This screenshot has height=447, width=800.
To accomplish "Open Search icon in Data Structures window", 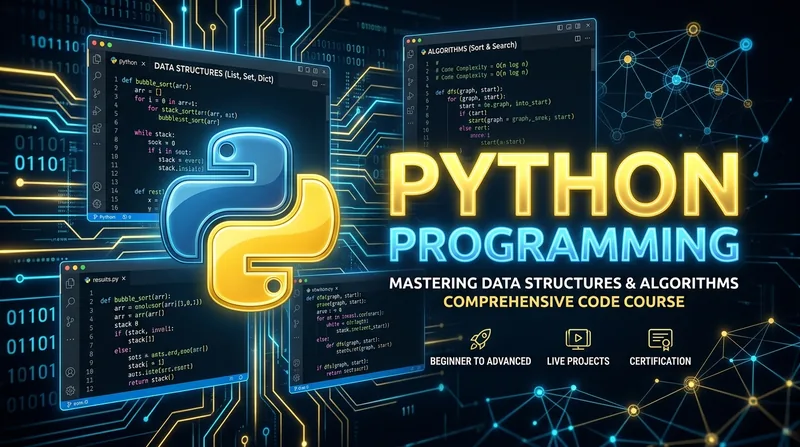I will tap(97, 76).
